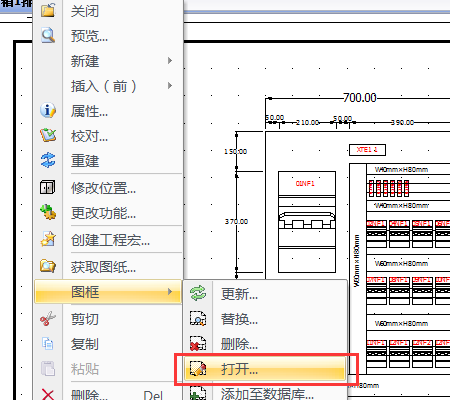
Task: Click the preview magnifier icon
Action: (48, 35)
